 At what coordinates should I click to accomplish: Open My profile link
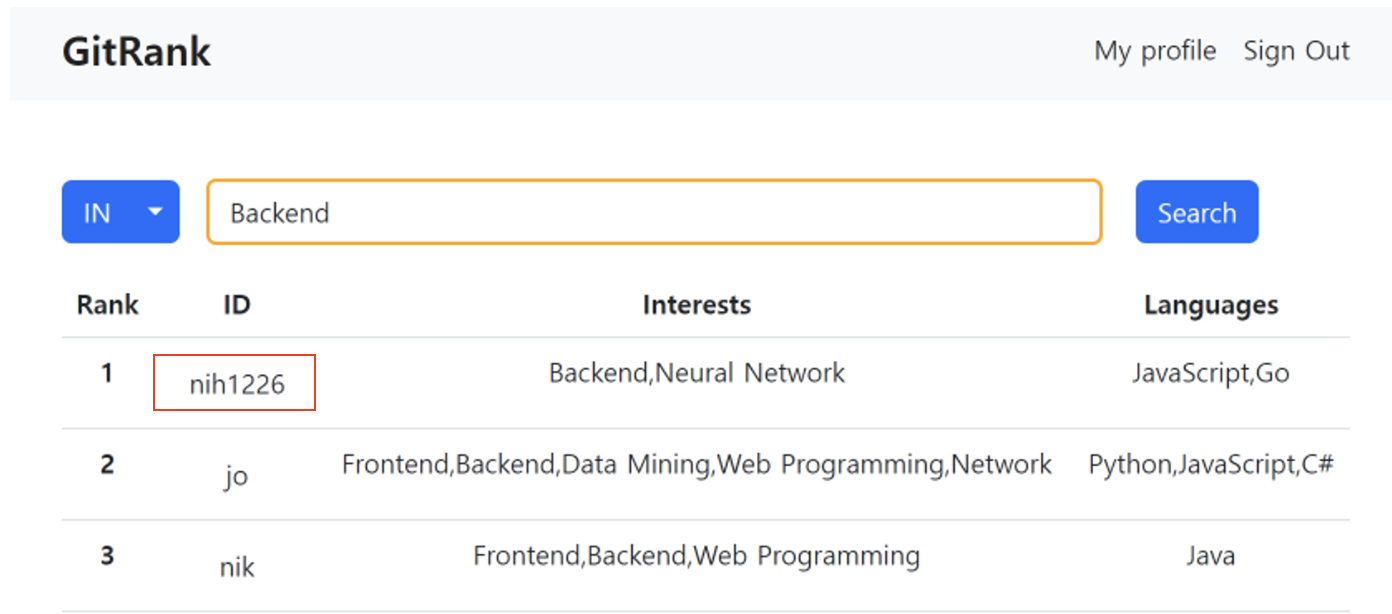point(1155,51)
